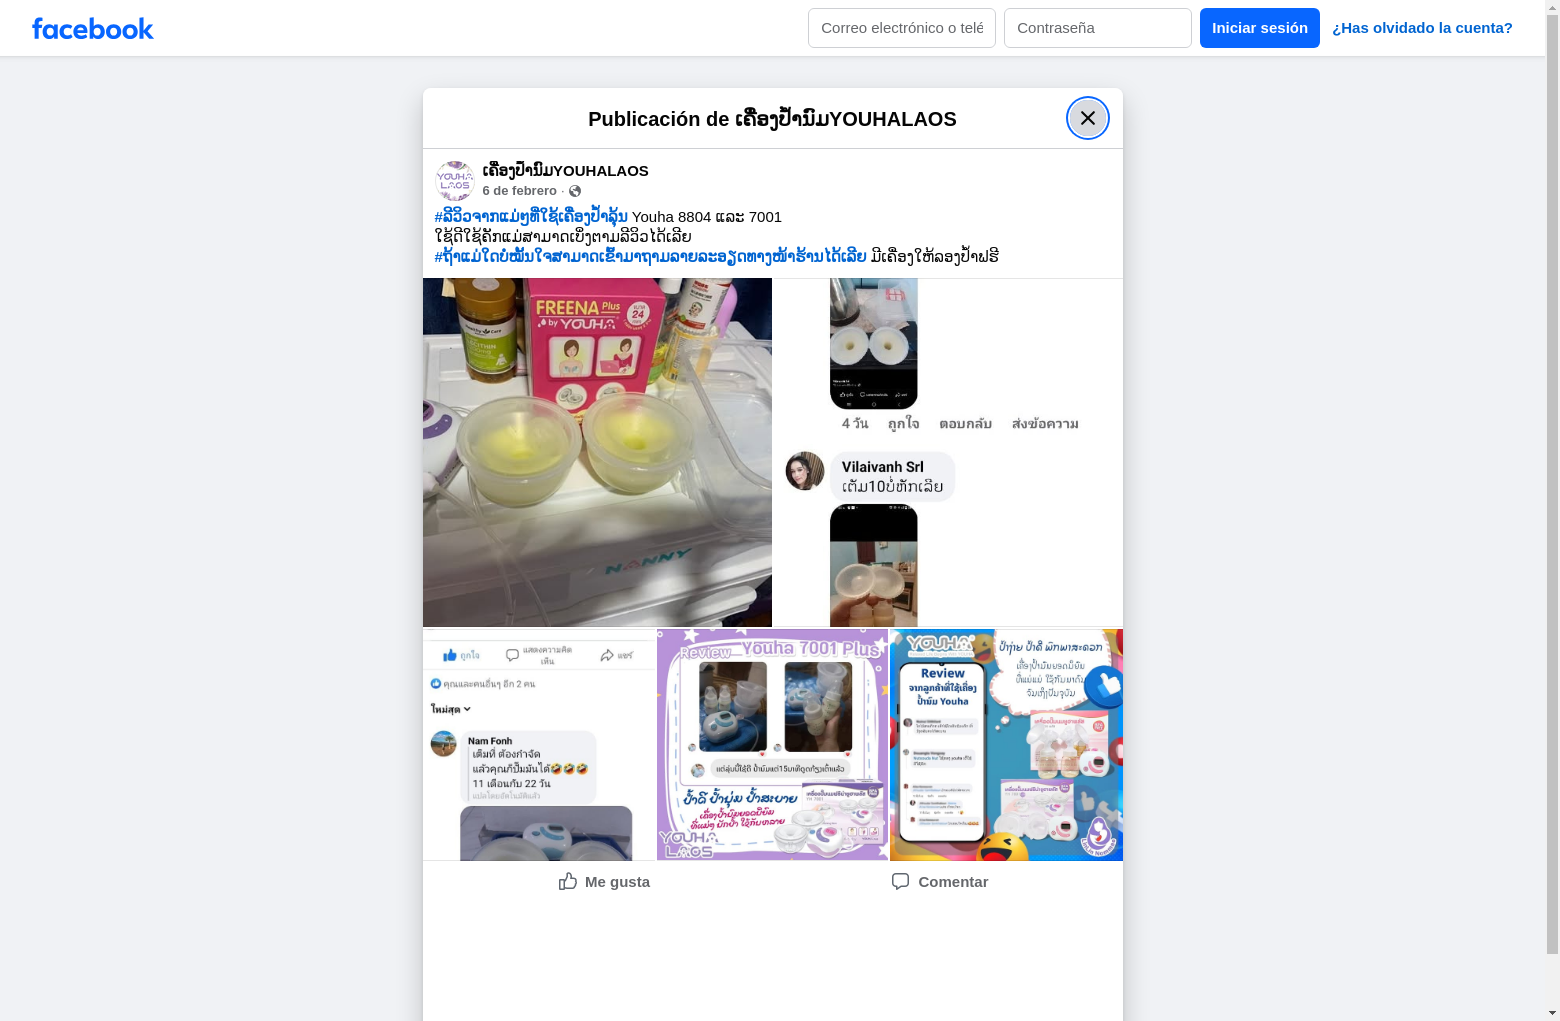
Task: Open the blue Youha Review phone image
Action: [1006, 745]
